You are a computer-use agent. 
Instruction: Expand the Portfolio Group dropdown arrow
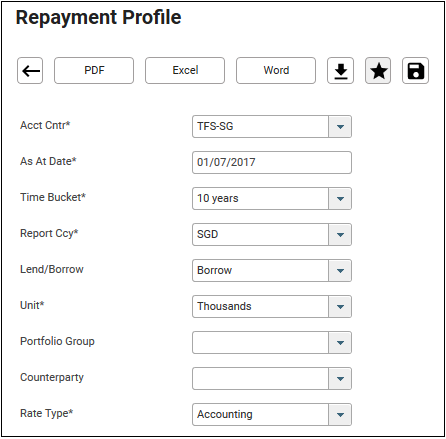point(340,343)
